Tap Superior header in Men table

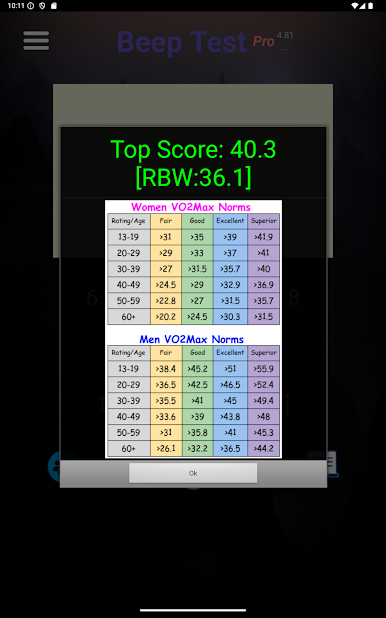(264, 352)
